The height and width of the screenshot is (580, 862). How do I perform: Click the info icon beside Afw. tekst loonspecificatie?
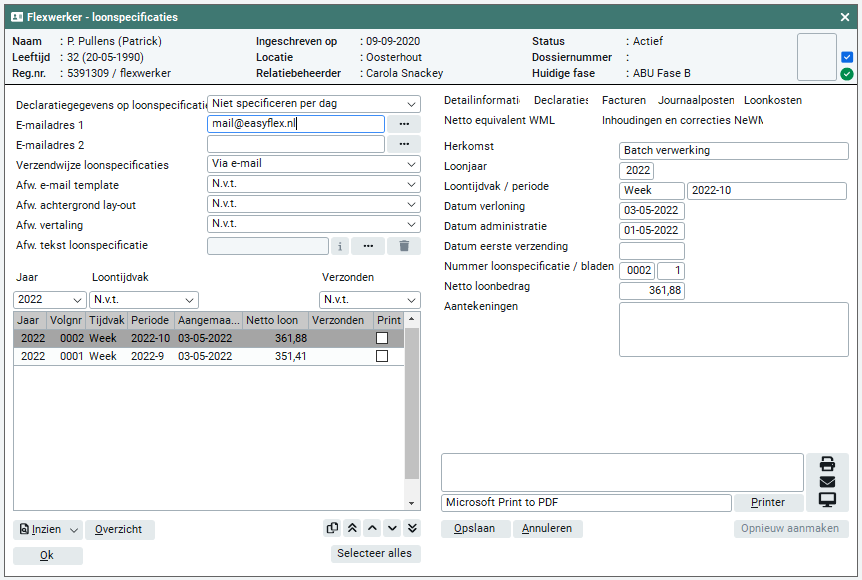340,246
